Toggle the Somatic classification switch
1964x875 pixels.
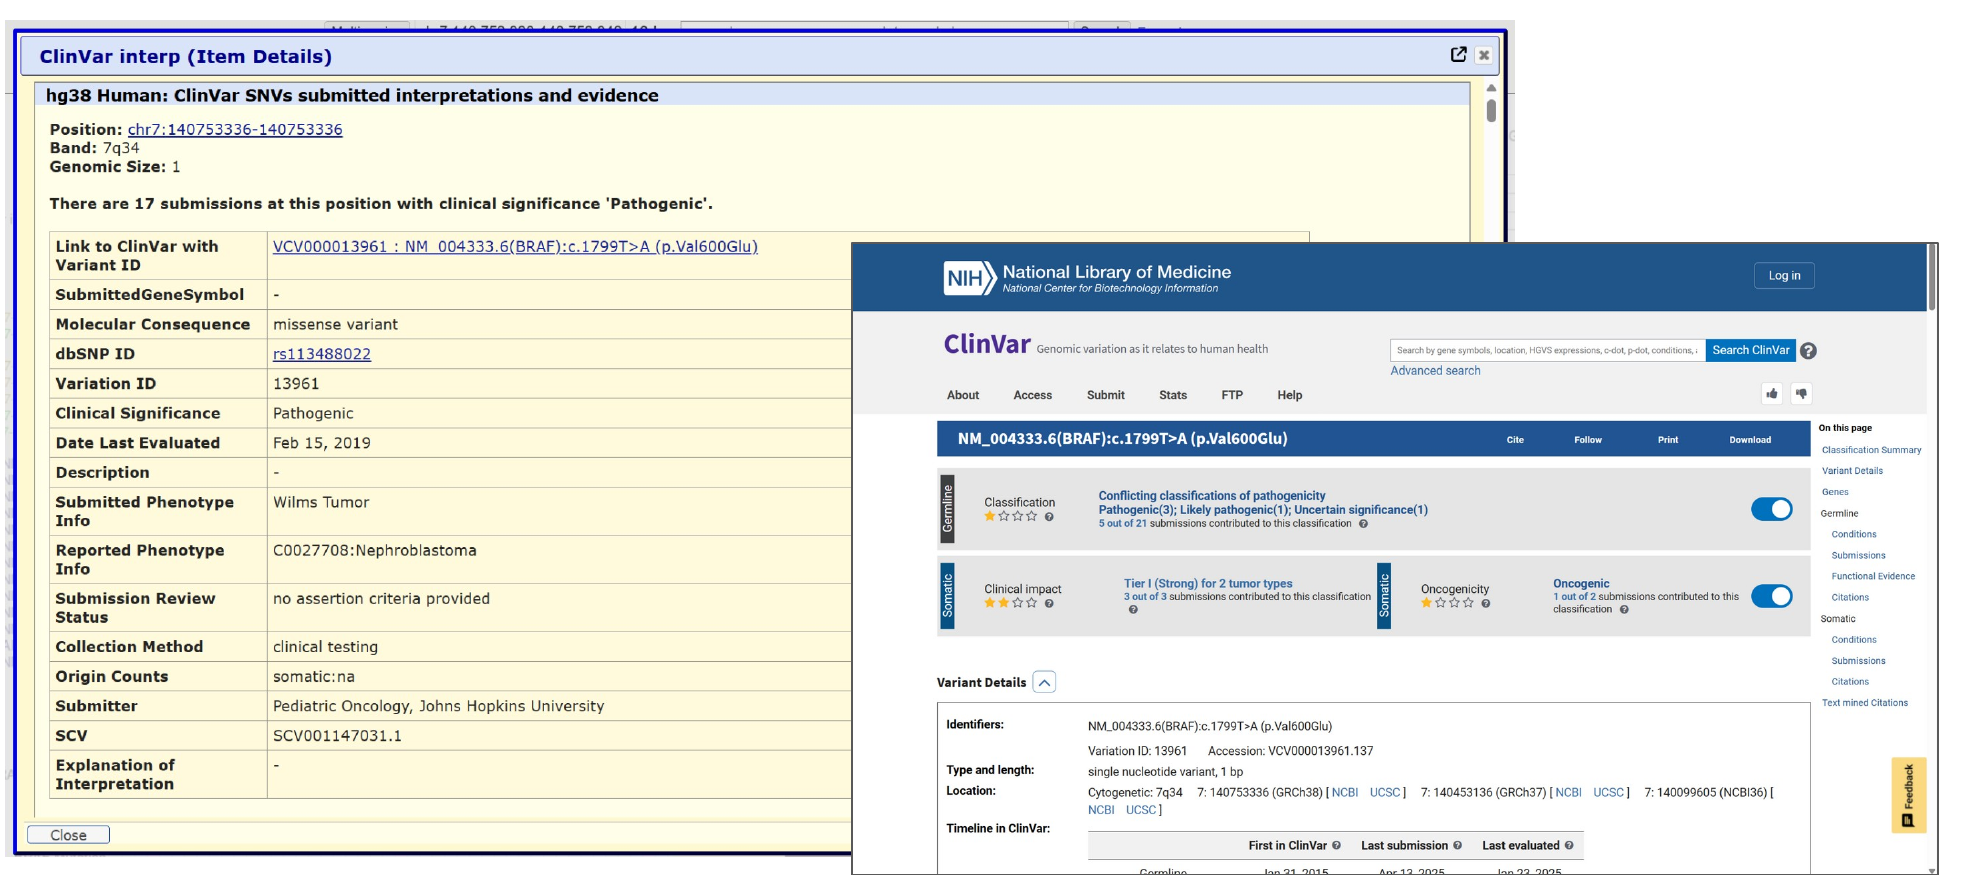tap(1772, 596)
